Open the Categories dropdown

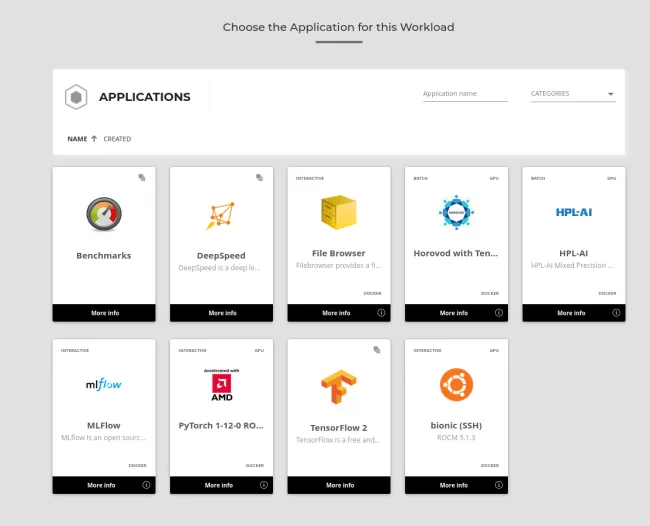click(573, 94)
